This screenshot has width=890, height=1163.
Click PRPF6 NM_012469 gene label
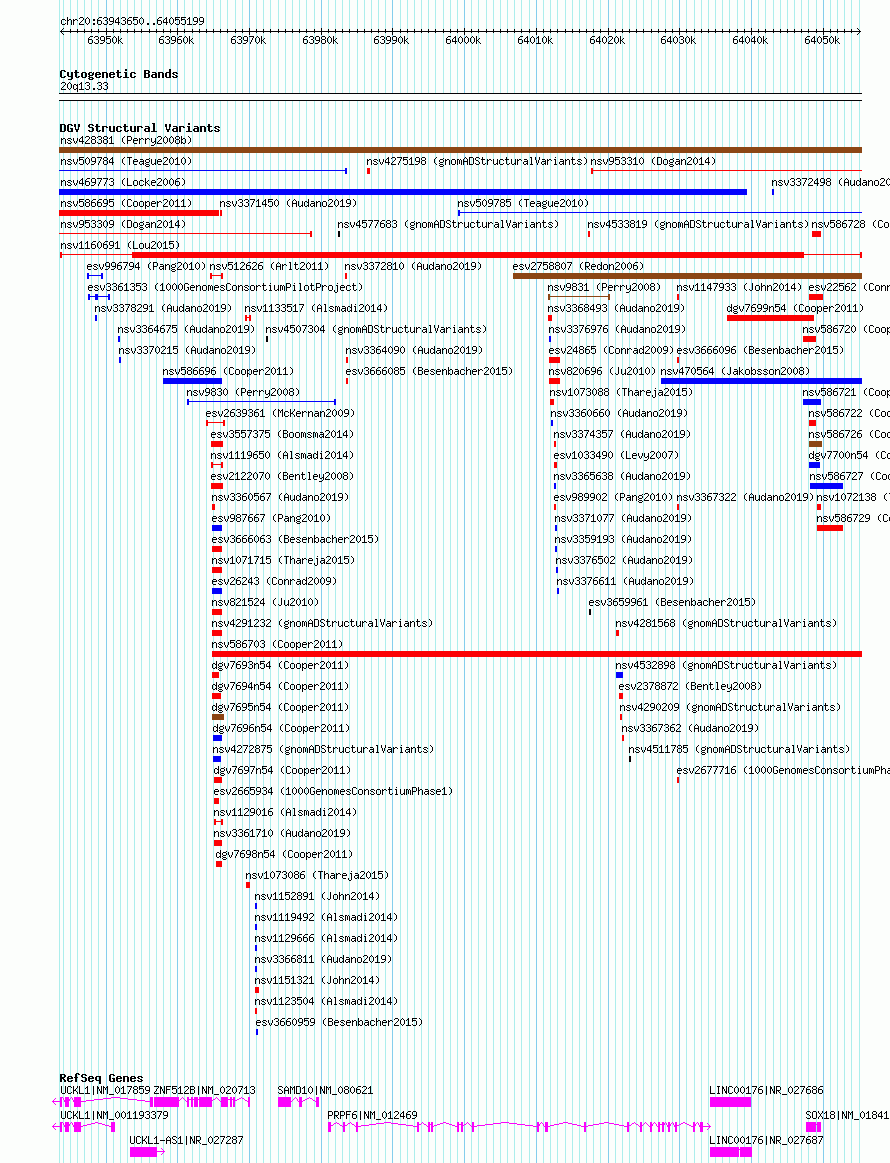372,1116
